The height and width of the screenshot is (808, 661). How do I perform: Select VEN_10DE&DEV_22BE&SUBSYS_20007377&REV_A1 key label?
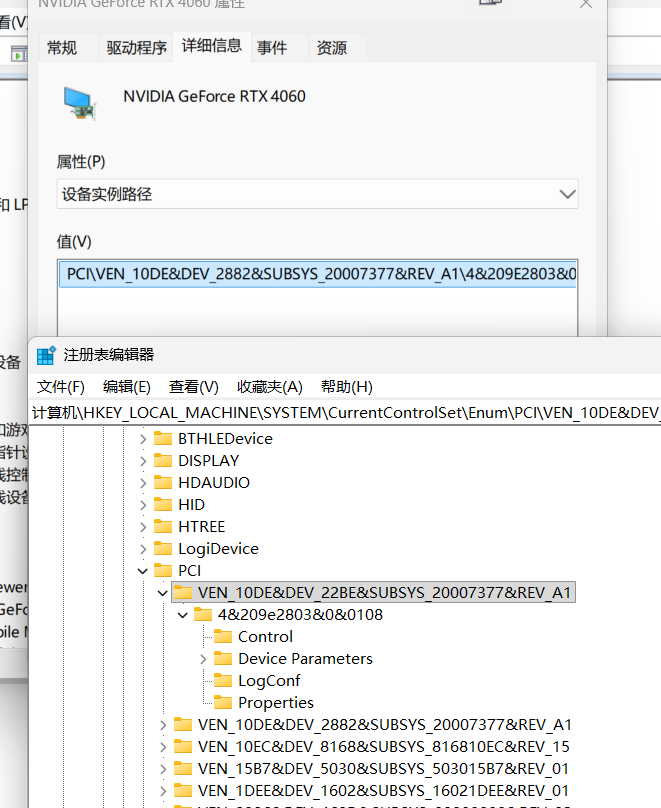click(384, 593)
